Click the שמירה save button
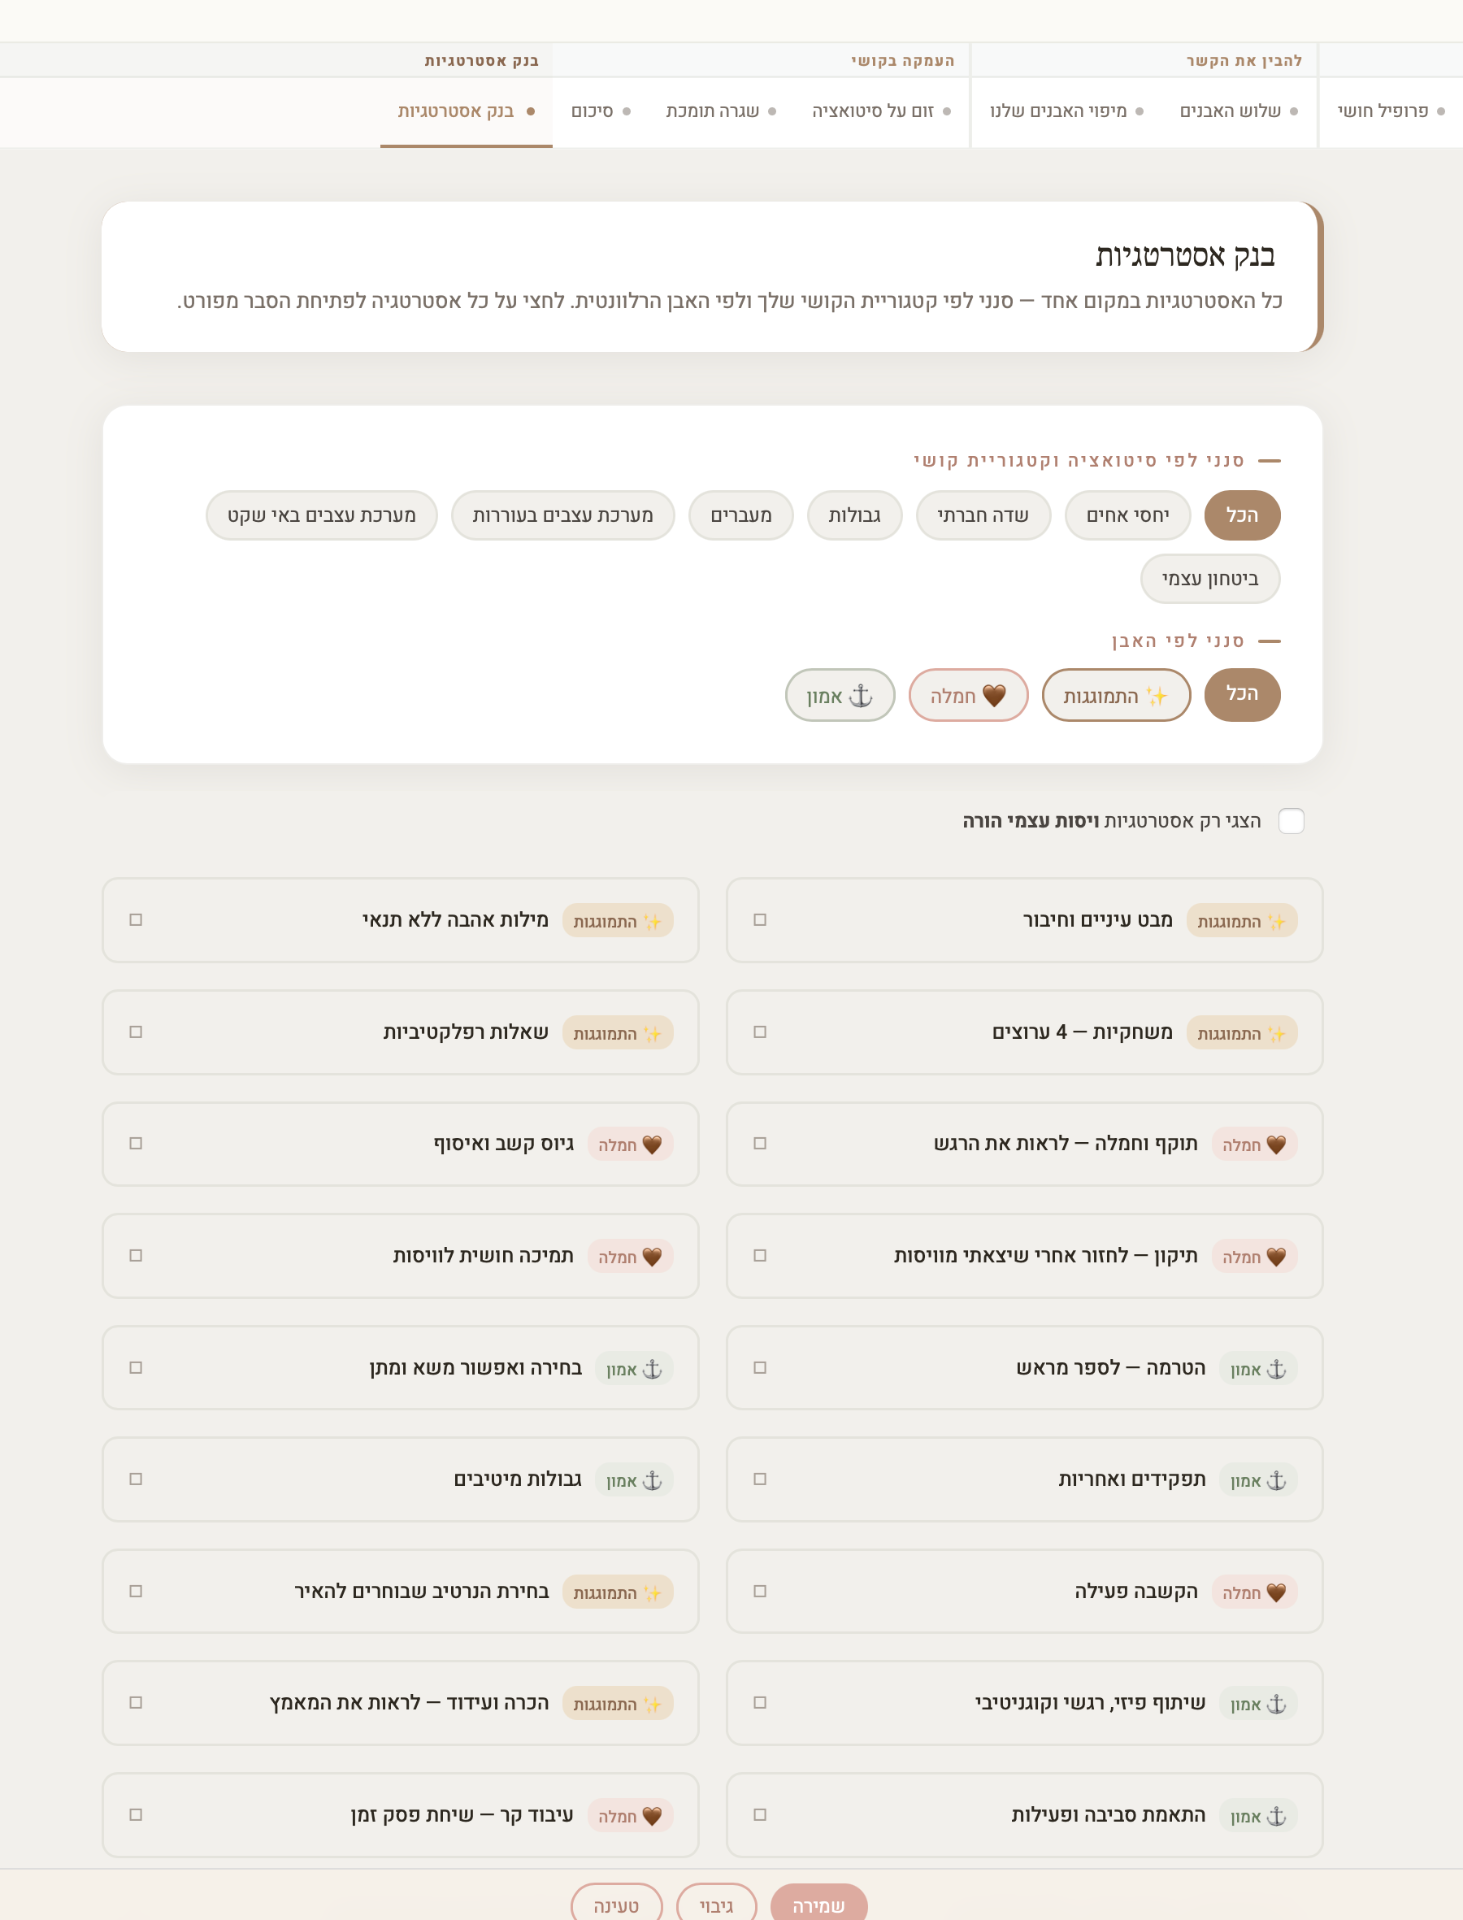Image resolution: width=1463 pixels, height=1920 pixels. (x=819, y=1905)
